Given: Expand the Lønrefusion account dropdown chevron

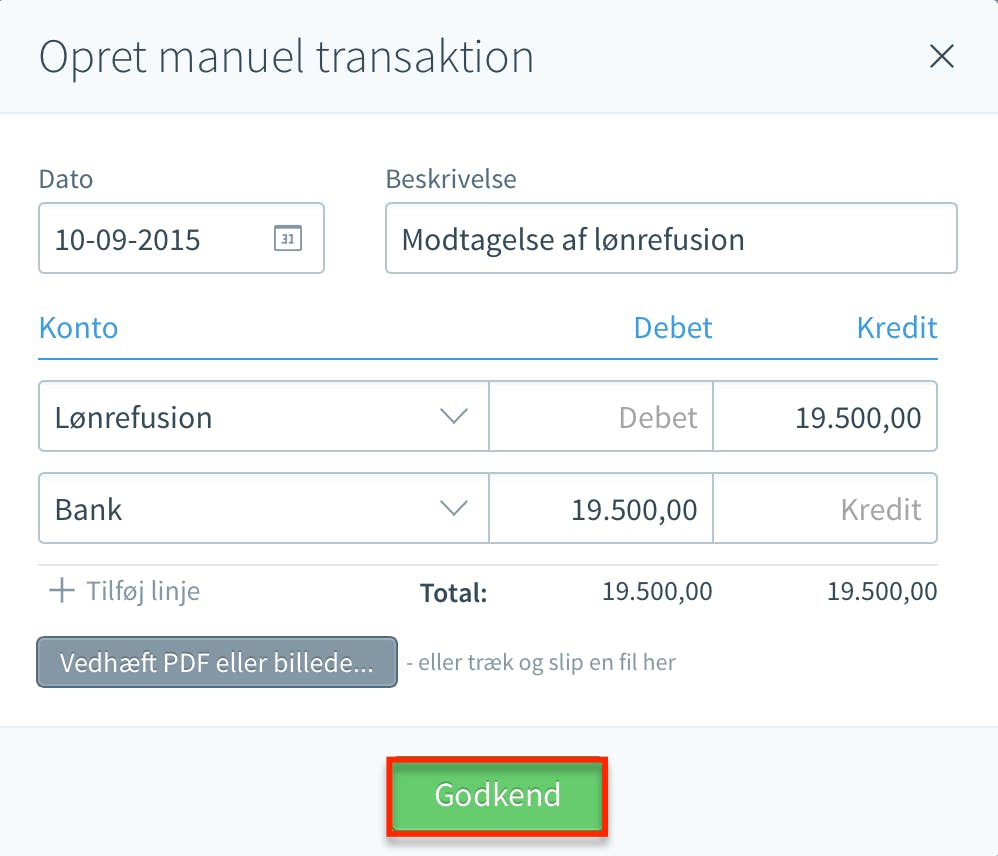Looking at the screenshot, I should click(x=454, y=417).
